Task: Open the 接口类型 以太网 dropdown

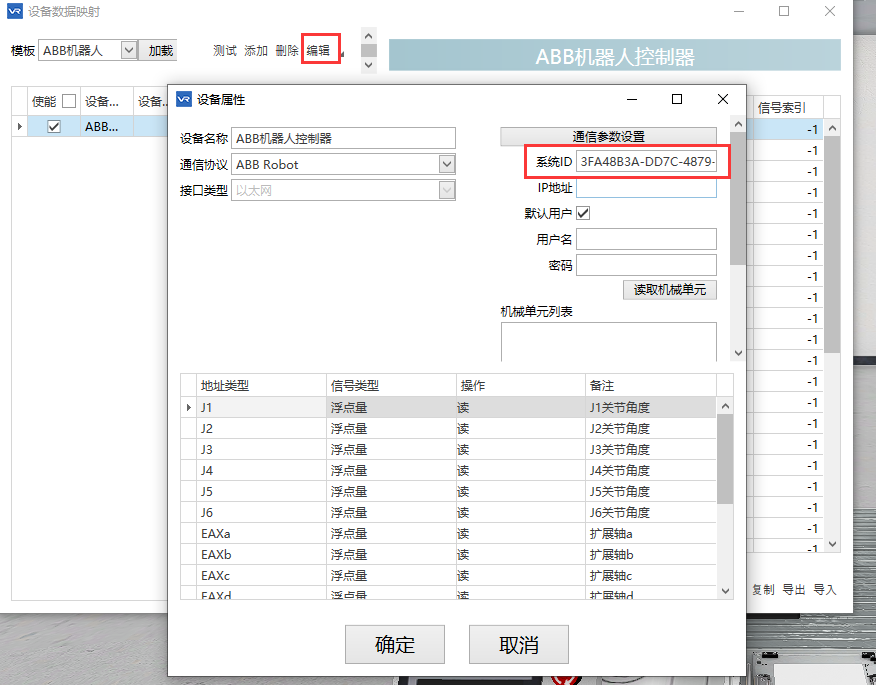Action: click(447, 191)
